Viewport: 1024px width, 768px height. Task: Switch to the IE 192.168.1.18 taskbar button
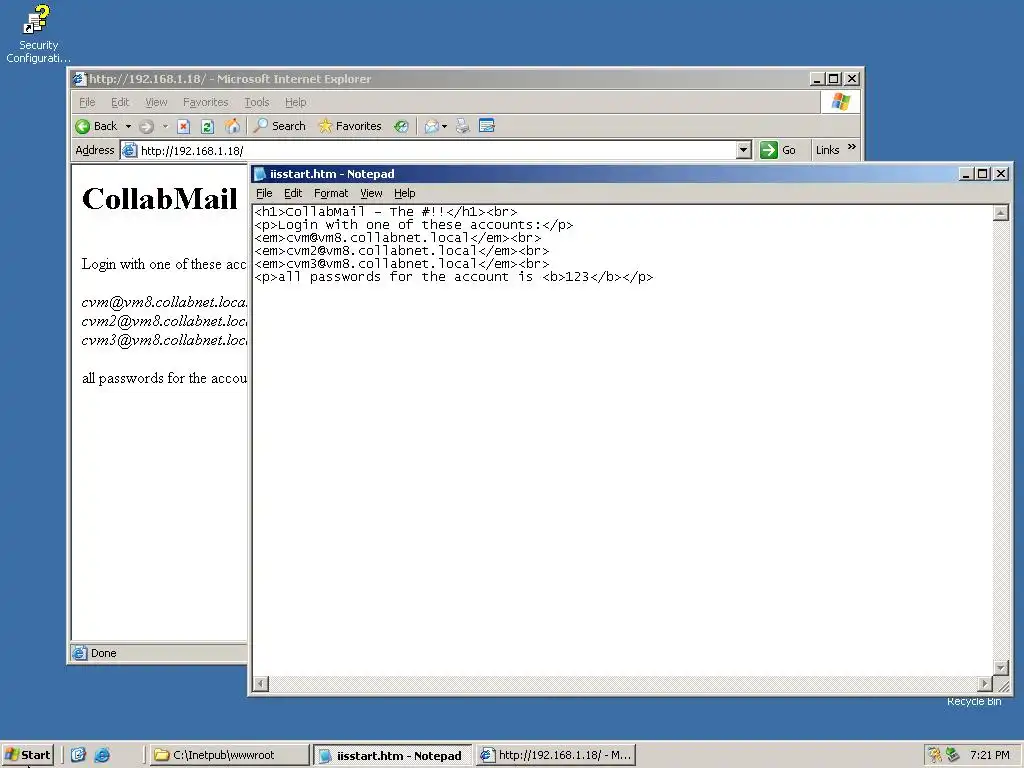(555, 755)
